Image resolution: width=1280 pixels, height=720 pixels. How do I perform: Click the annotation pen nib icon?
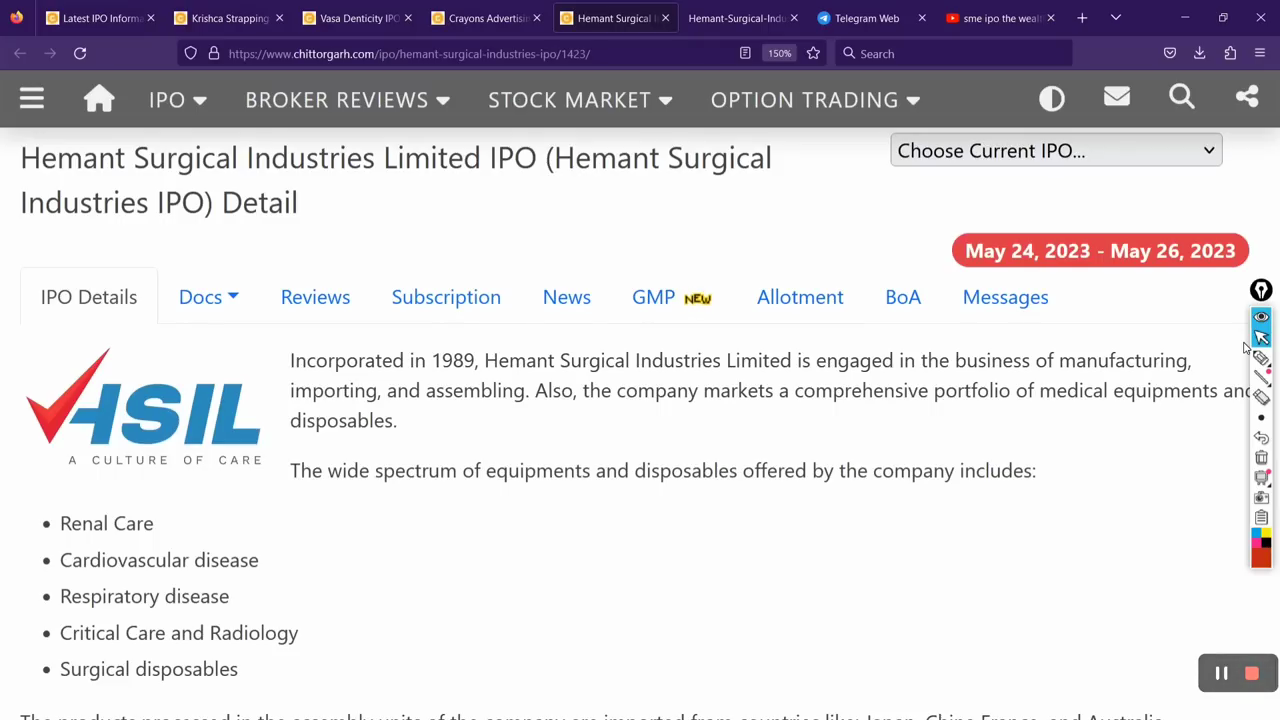click(x=1261, y=290)
